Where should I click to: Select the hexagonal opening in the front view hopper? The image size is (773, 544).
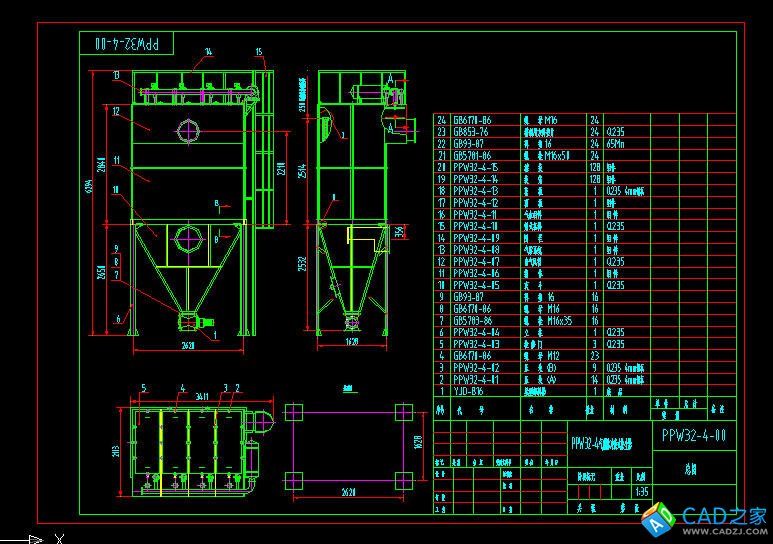[x=185, y=239]
